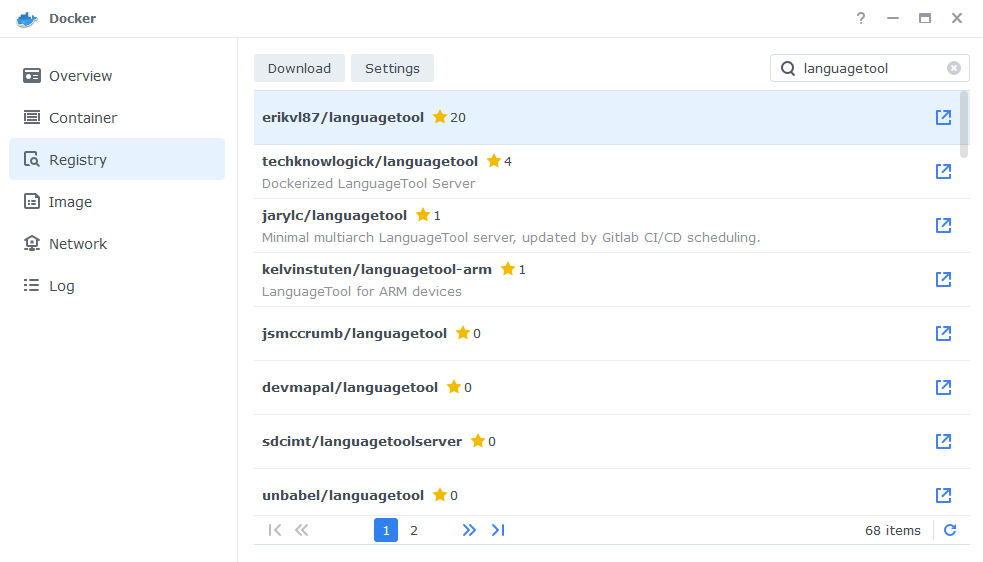Open the Network section
Screen dimensions: 983x562
[117, 244]
